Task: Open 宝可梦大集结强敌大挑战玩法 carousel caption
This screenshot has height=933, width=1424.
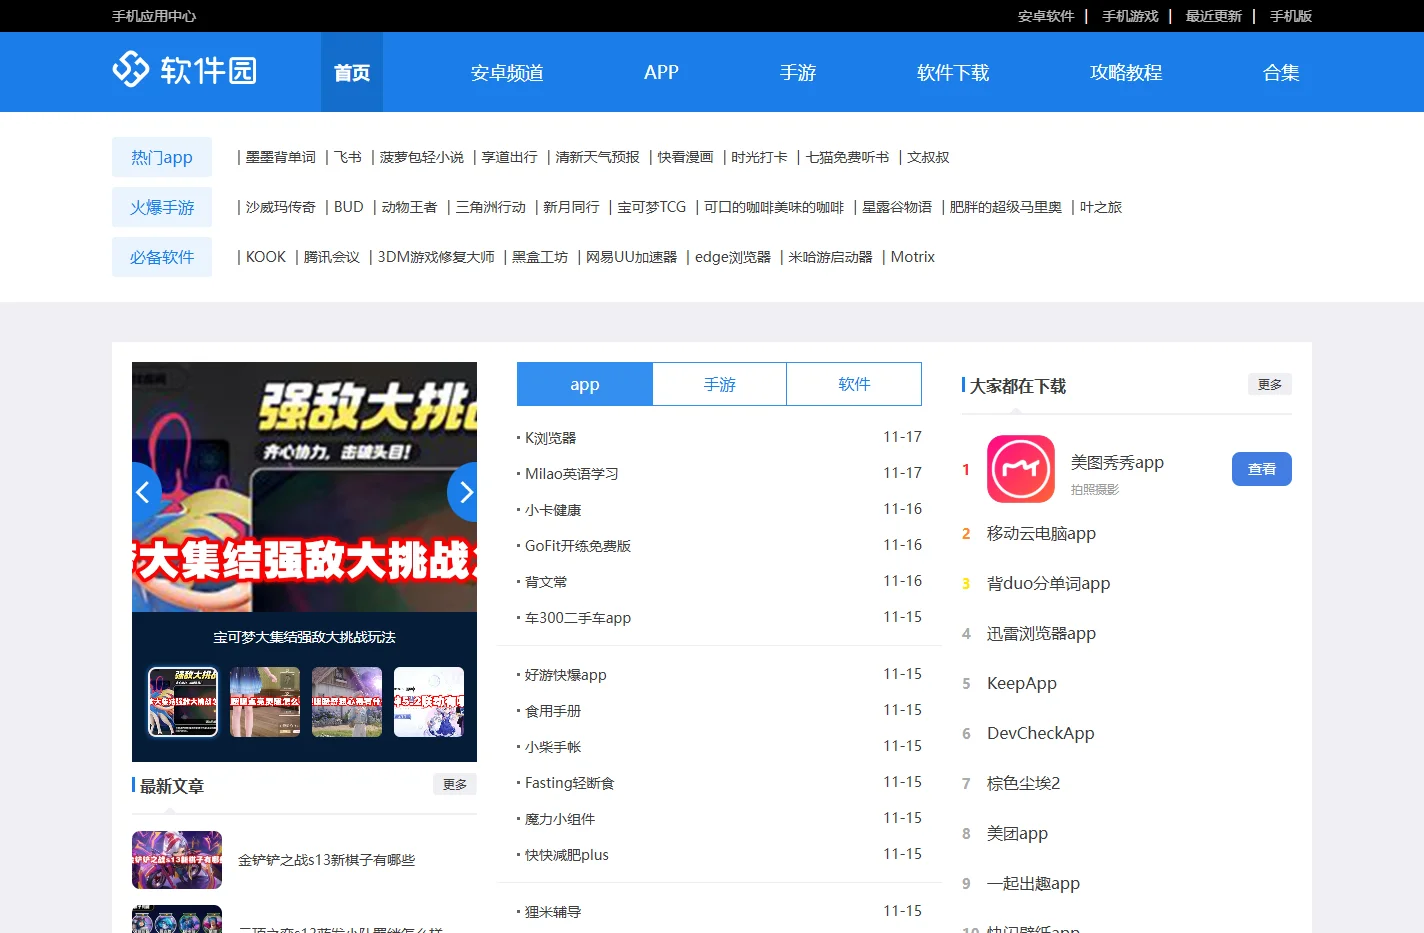Action: coord(304,637)
